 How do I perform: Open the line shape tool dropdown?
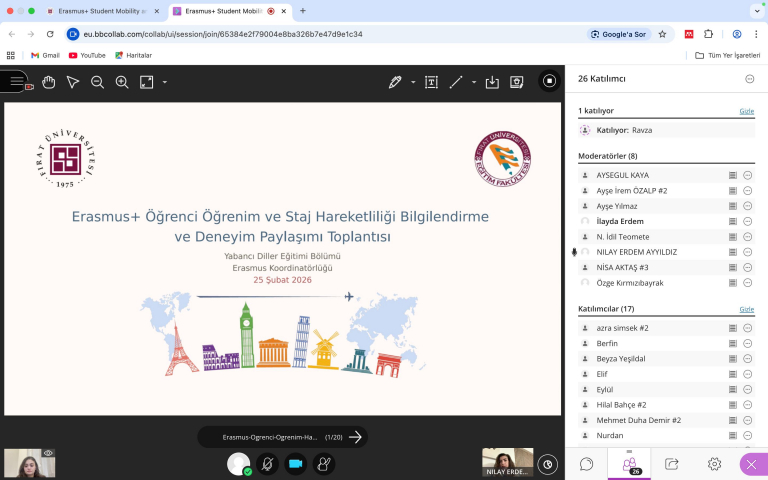click(x=473, y=82)
